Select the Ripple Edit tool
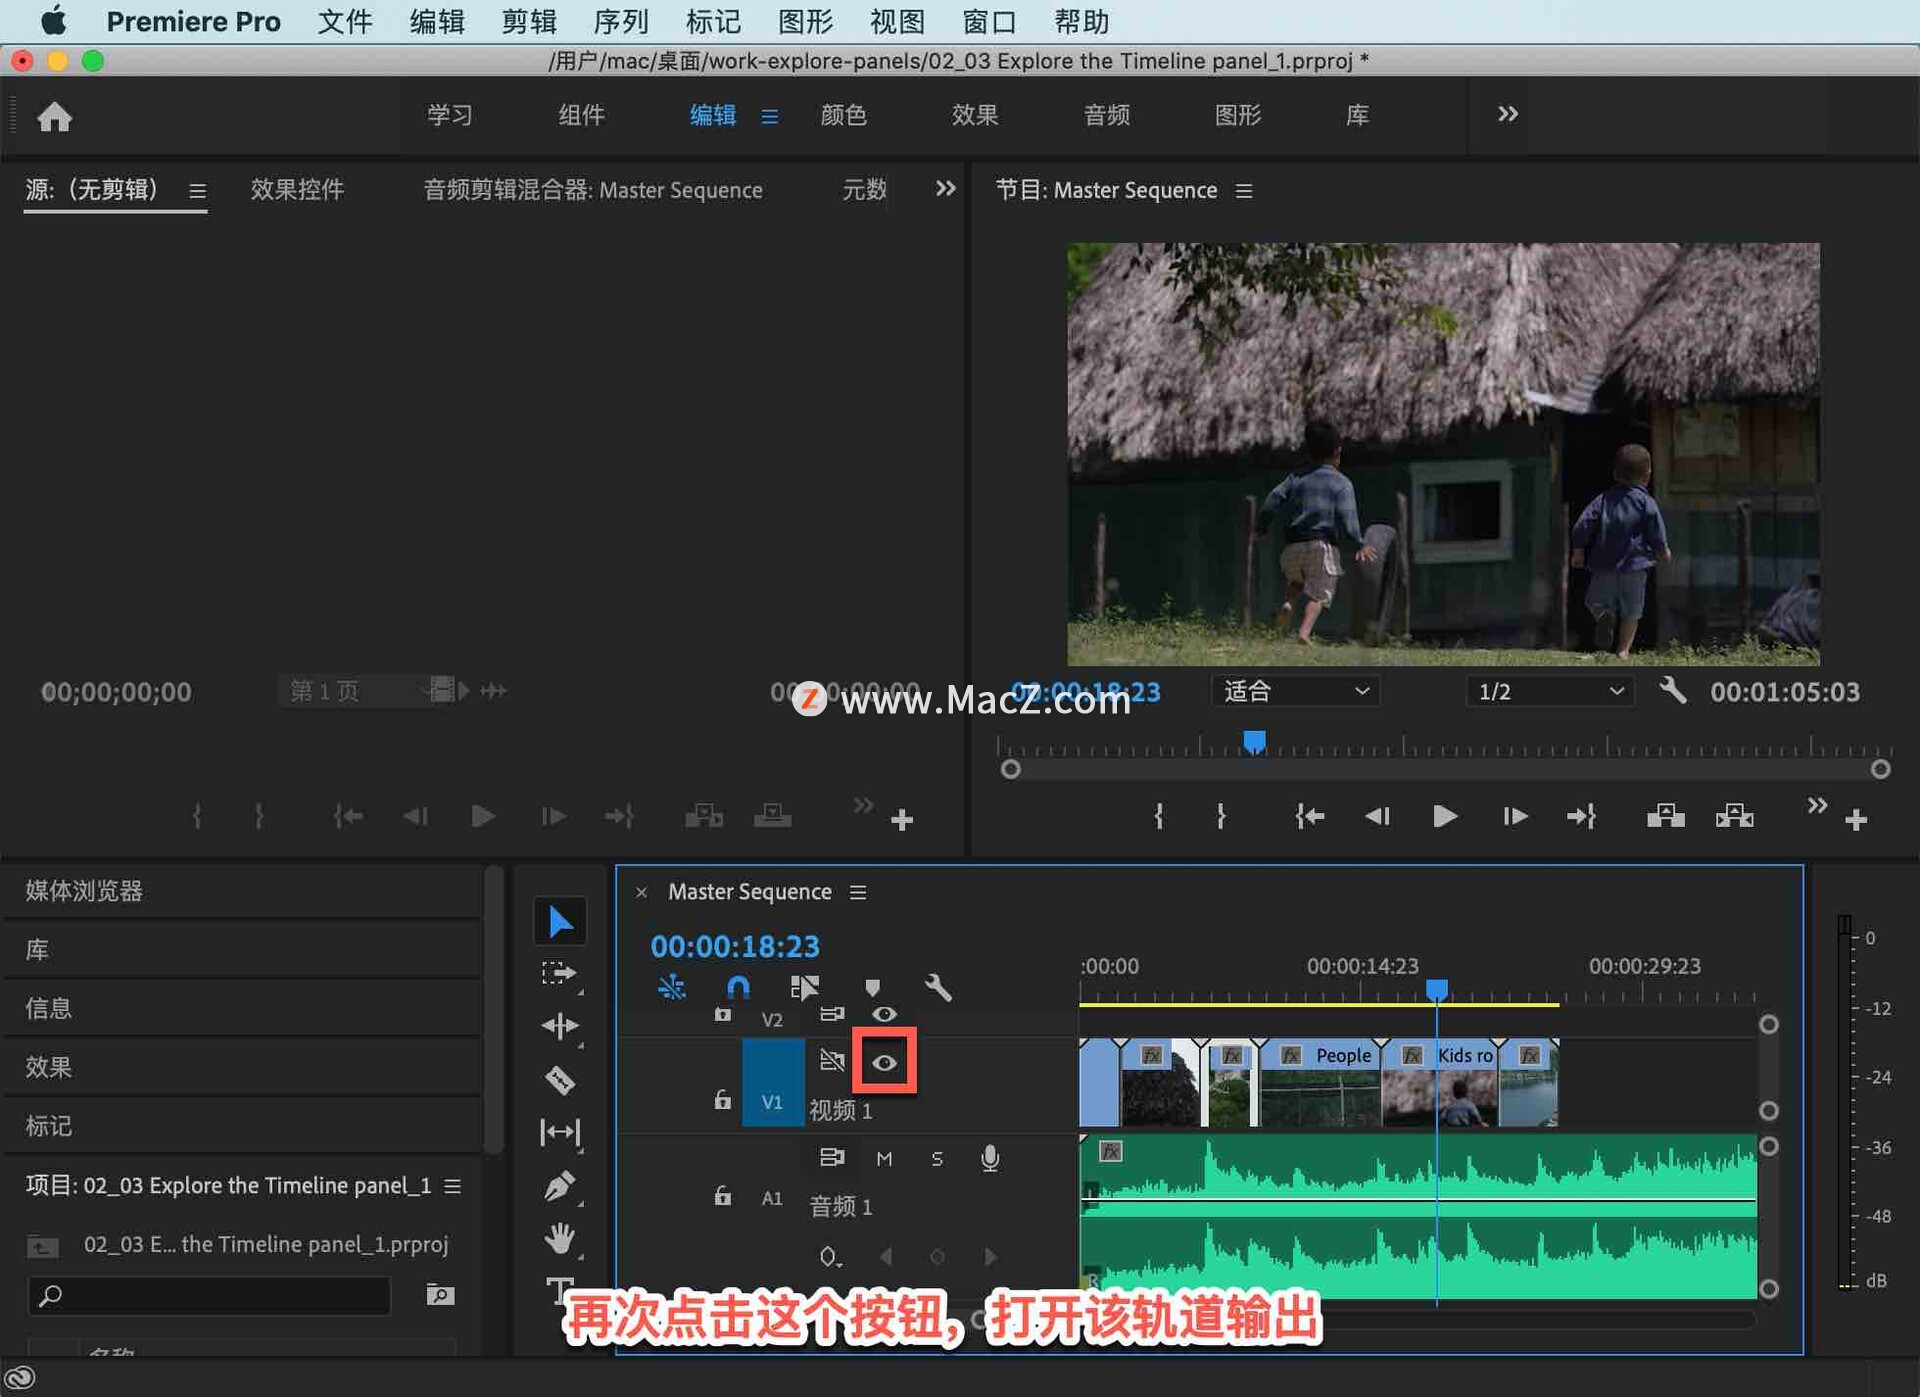 pos(559,1026)
